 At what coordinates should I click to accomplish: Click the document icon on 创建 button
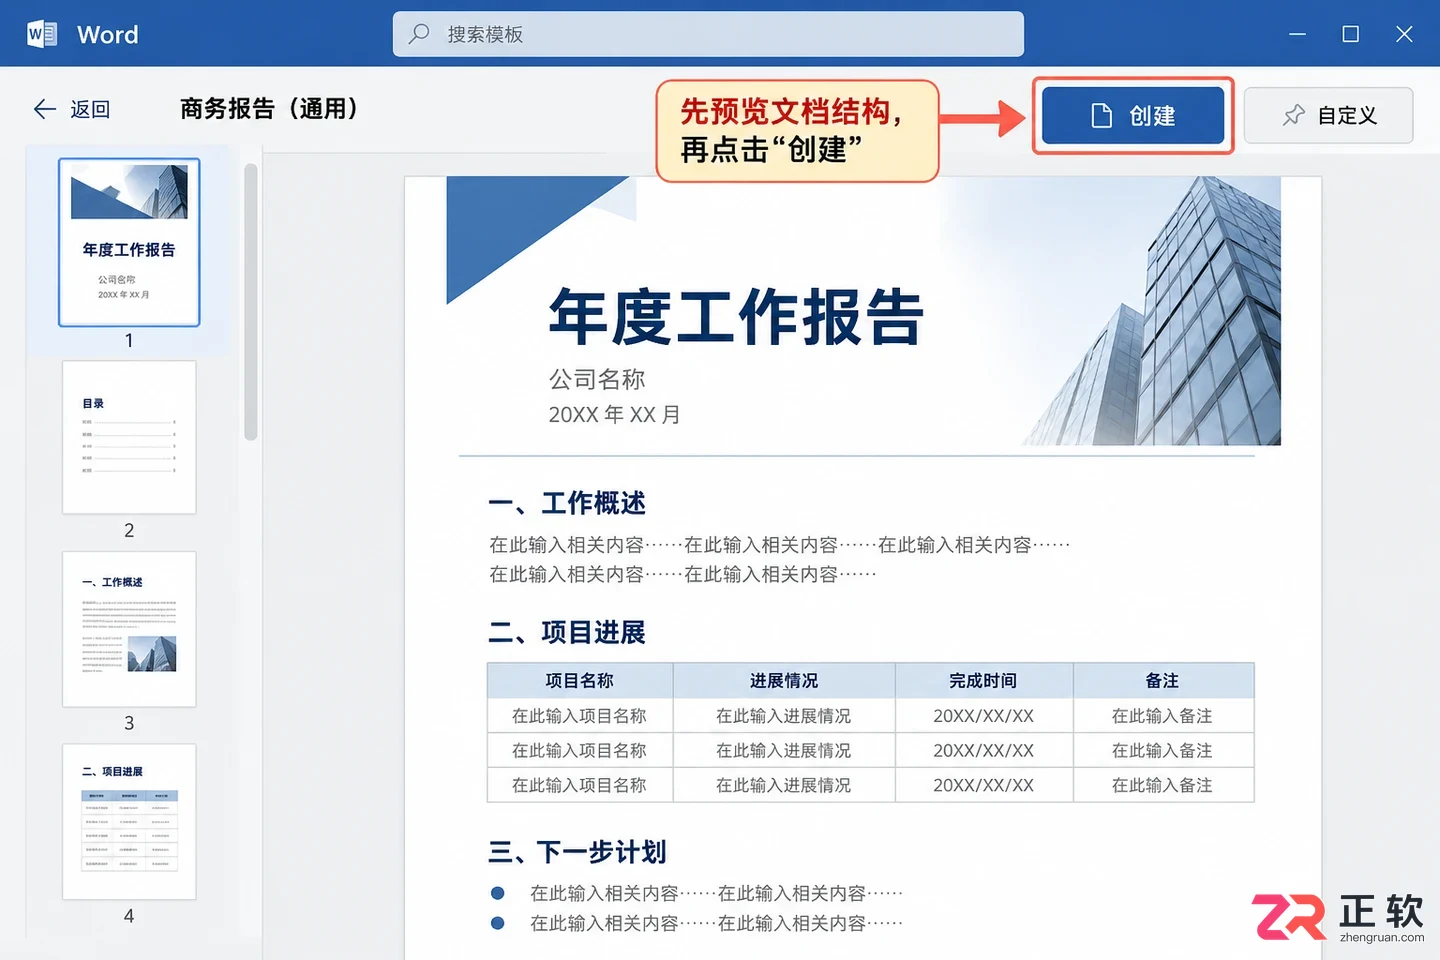(1101, 116)
